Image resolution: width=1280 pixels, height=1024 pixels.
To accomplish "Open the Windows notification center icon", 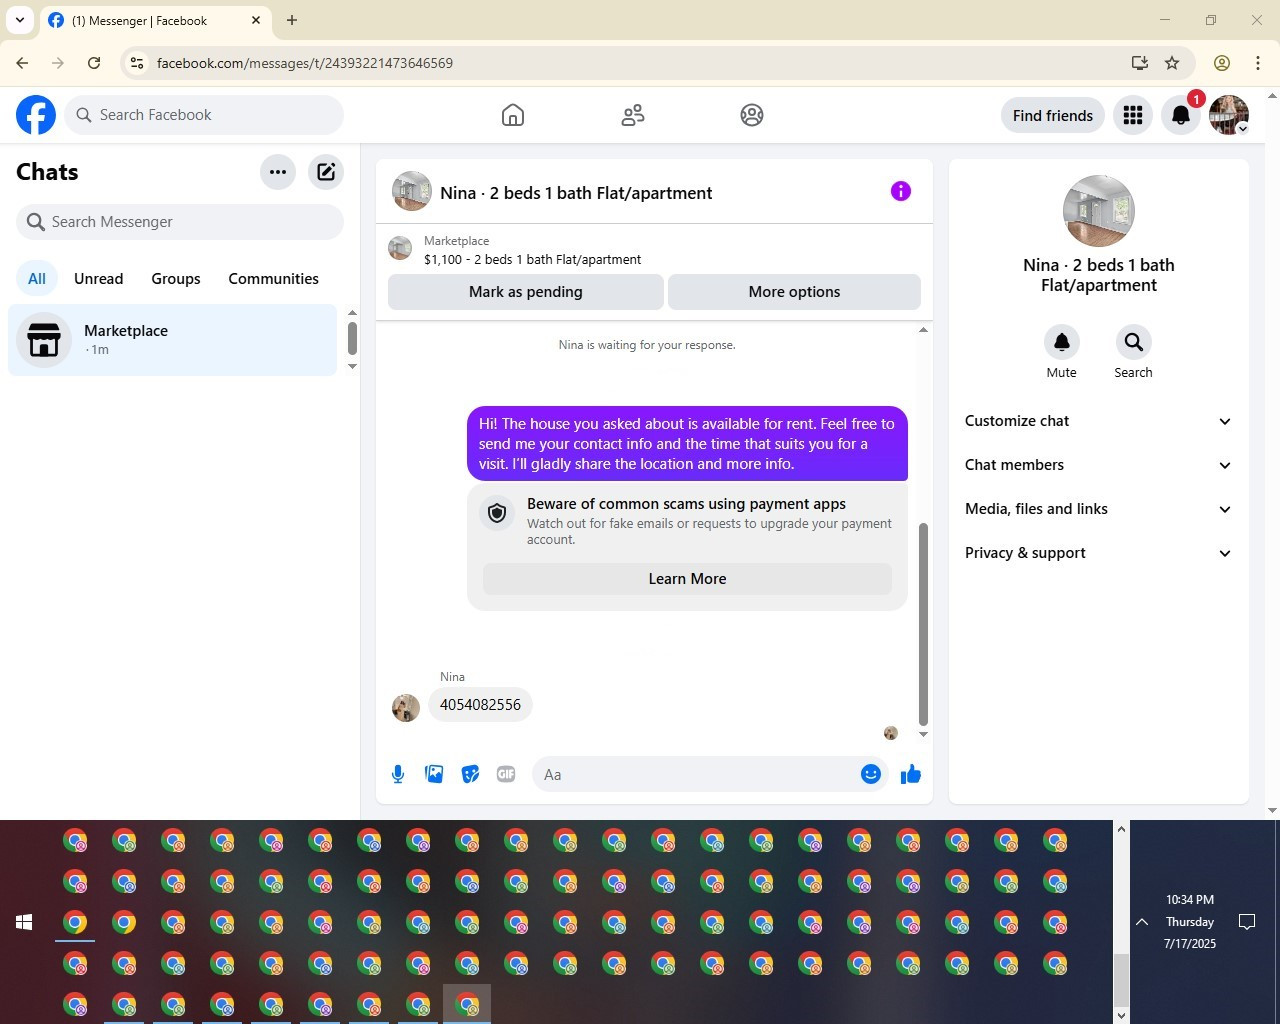I will [x=1247, y=922].
